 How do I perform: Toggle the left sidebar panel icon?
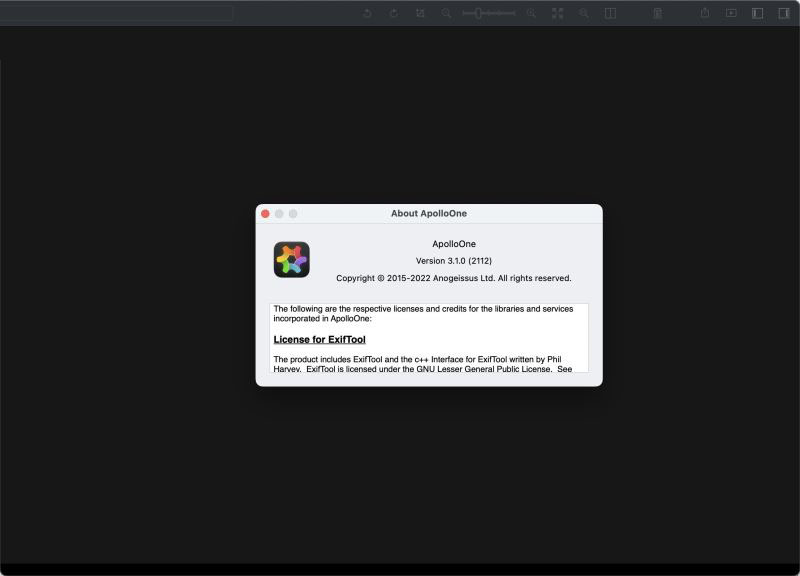pyautogui.click(x=758, y=13)
